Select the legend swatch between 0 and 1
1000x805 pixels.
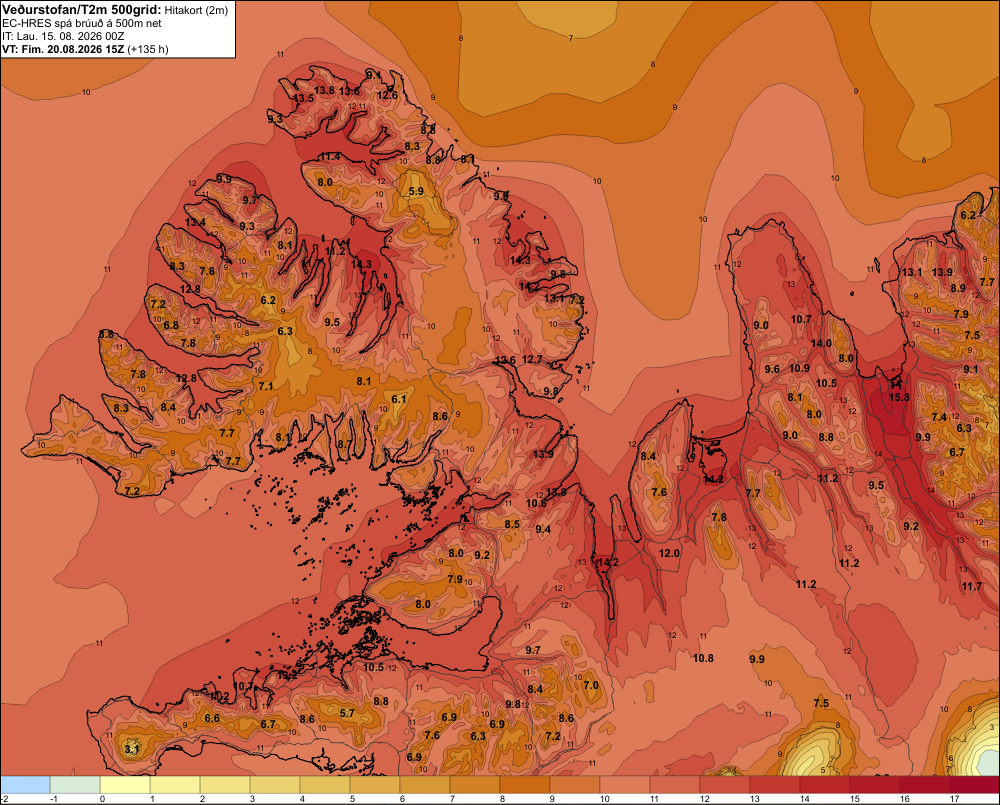[x=125, y=784]
